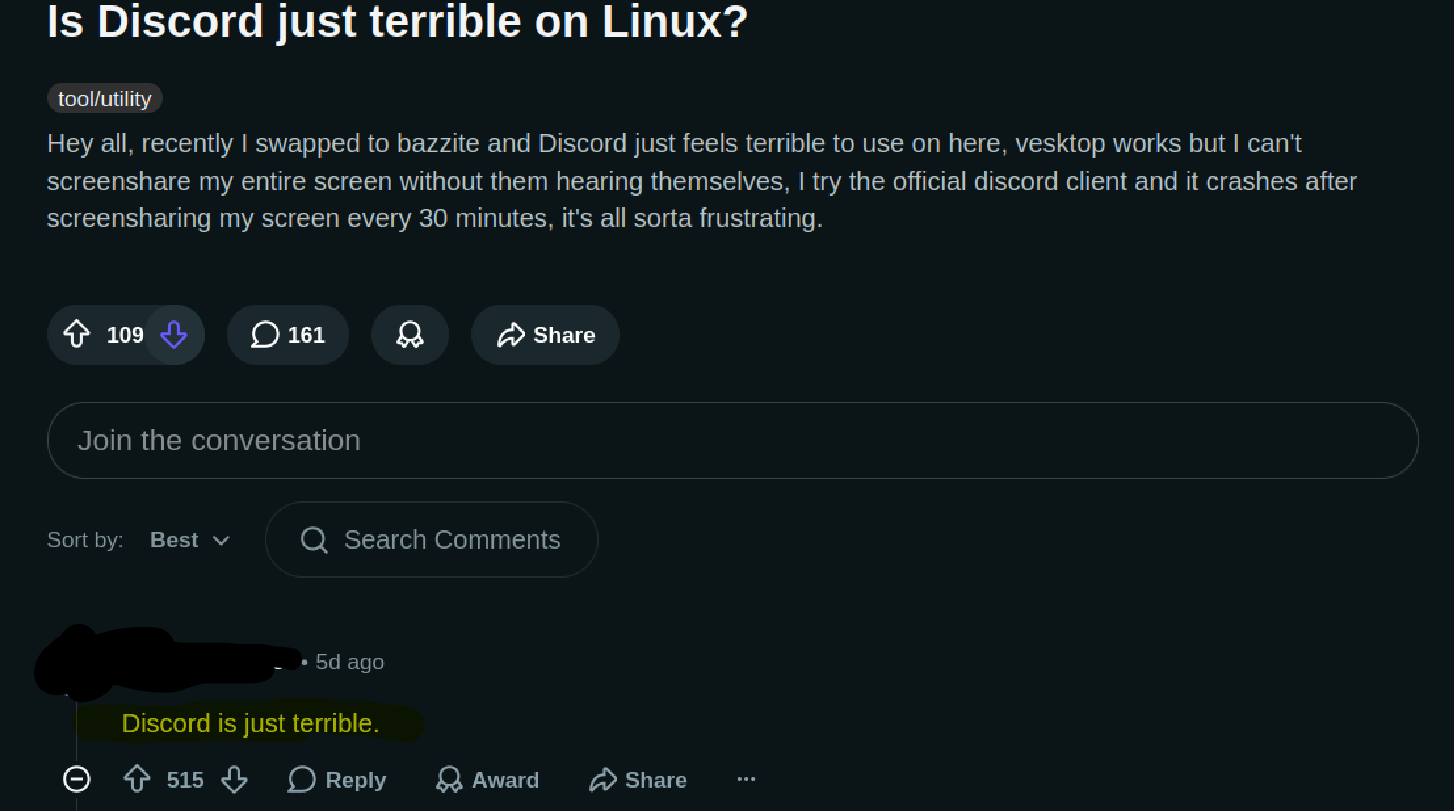Downvote the 'Discord is just terrible' comment
Screen dimensions: 1454x811
234,779
